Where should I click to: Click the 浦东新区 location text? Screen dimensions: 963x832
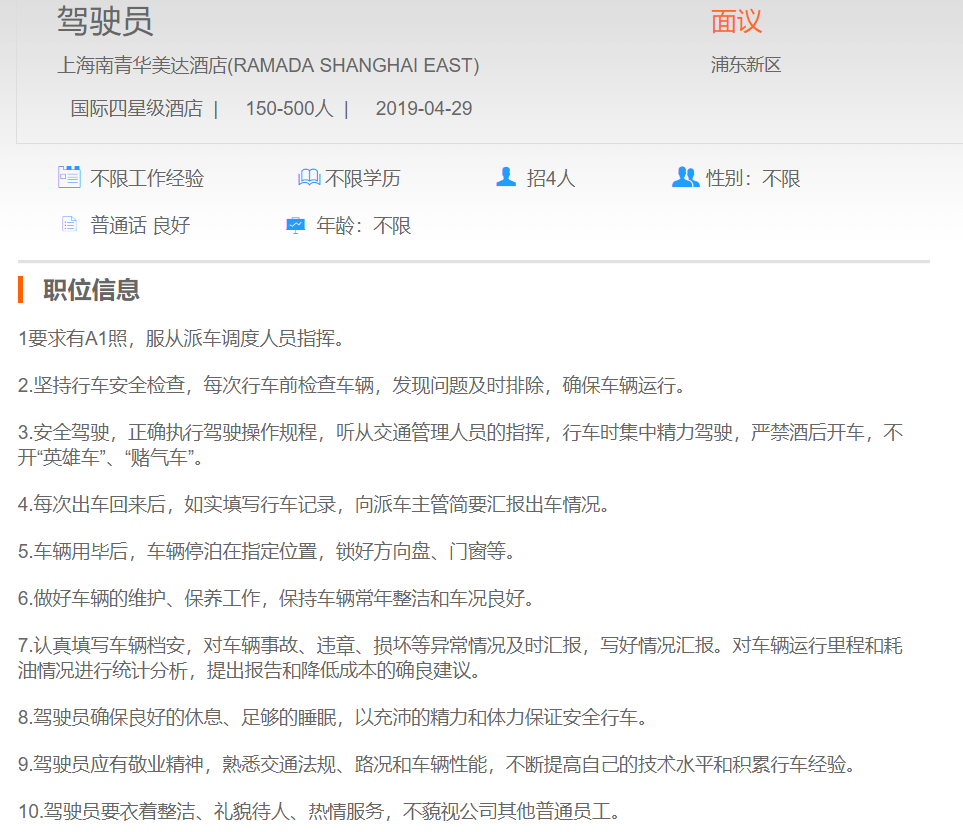pos(745,66)
